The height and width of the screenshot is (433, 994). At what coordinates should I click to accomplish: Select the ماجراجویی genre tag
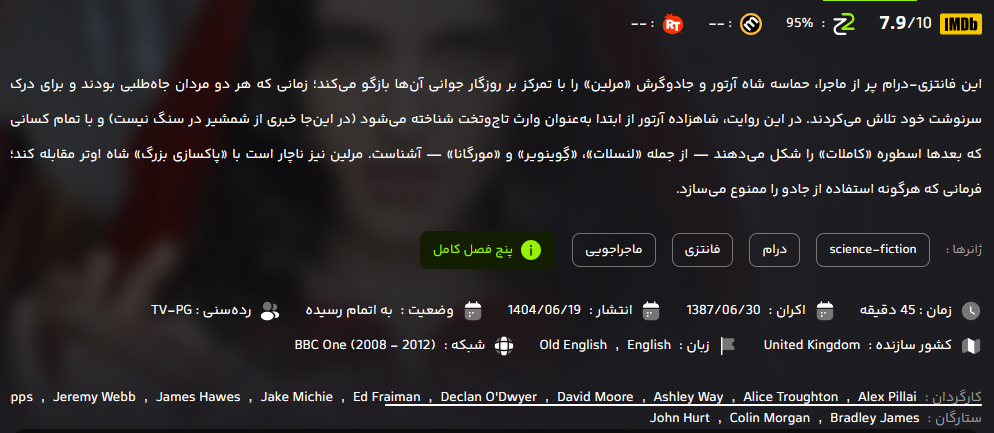point(614,250)
